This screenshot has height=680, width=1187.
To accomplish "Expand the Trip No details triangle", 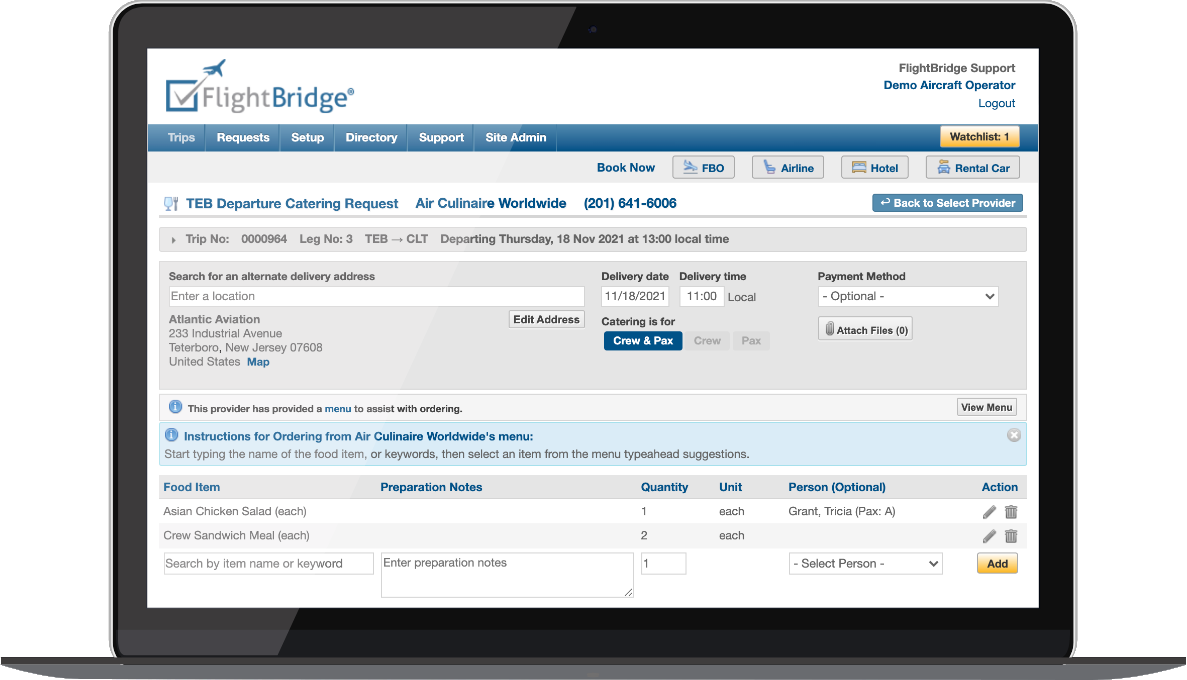I will point(173,240).
